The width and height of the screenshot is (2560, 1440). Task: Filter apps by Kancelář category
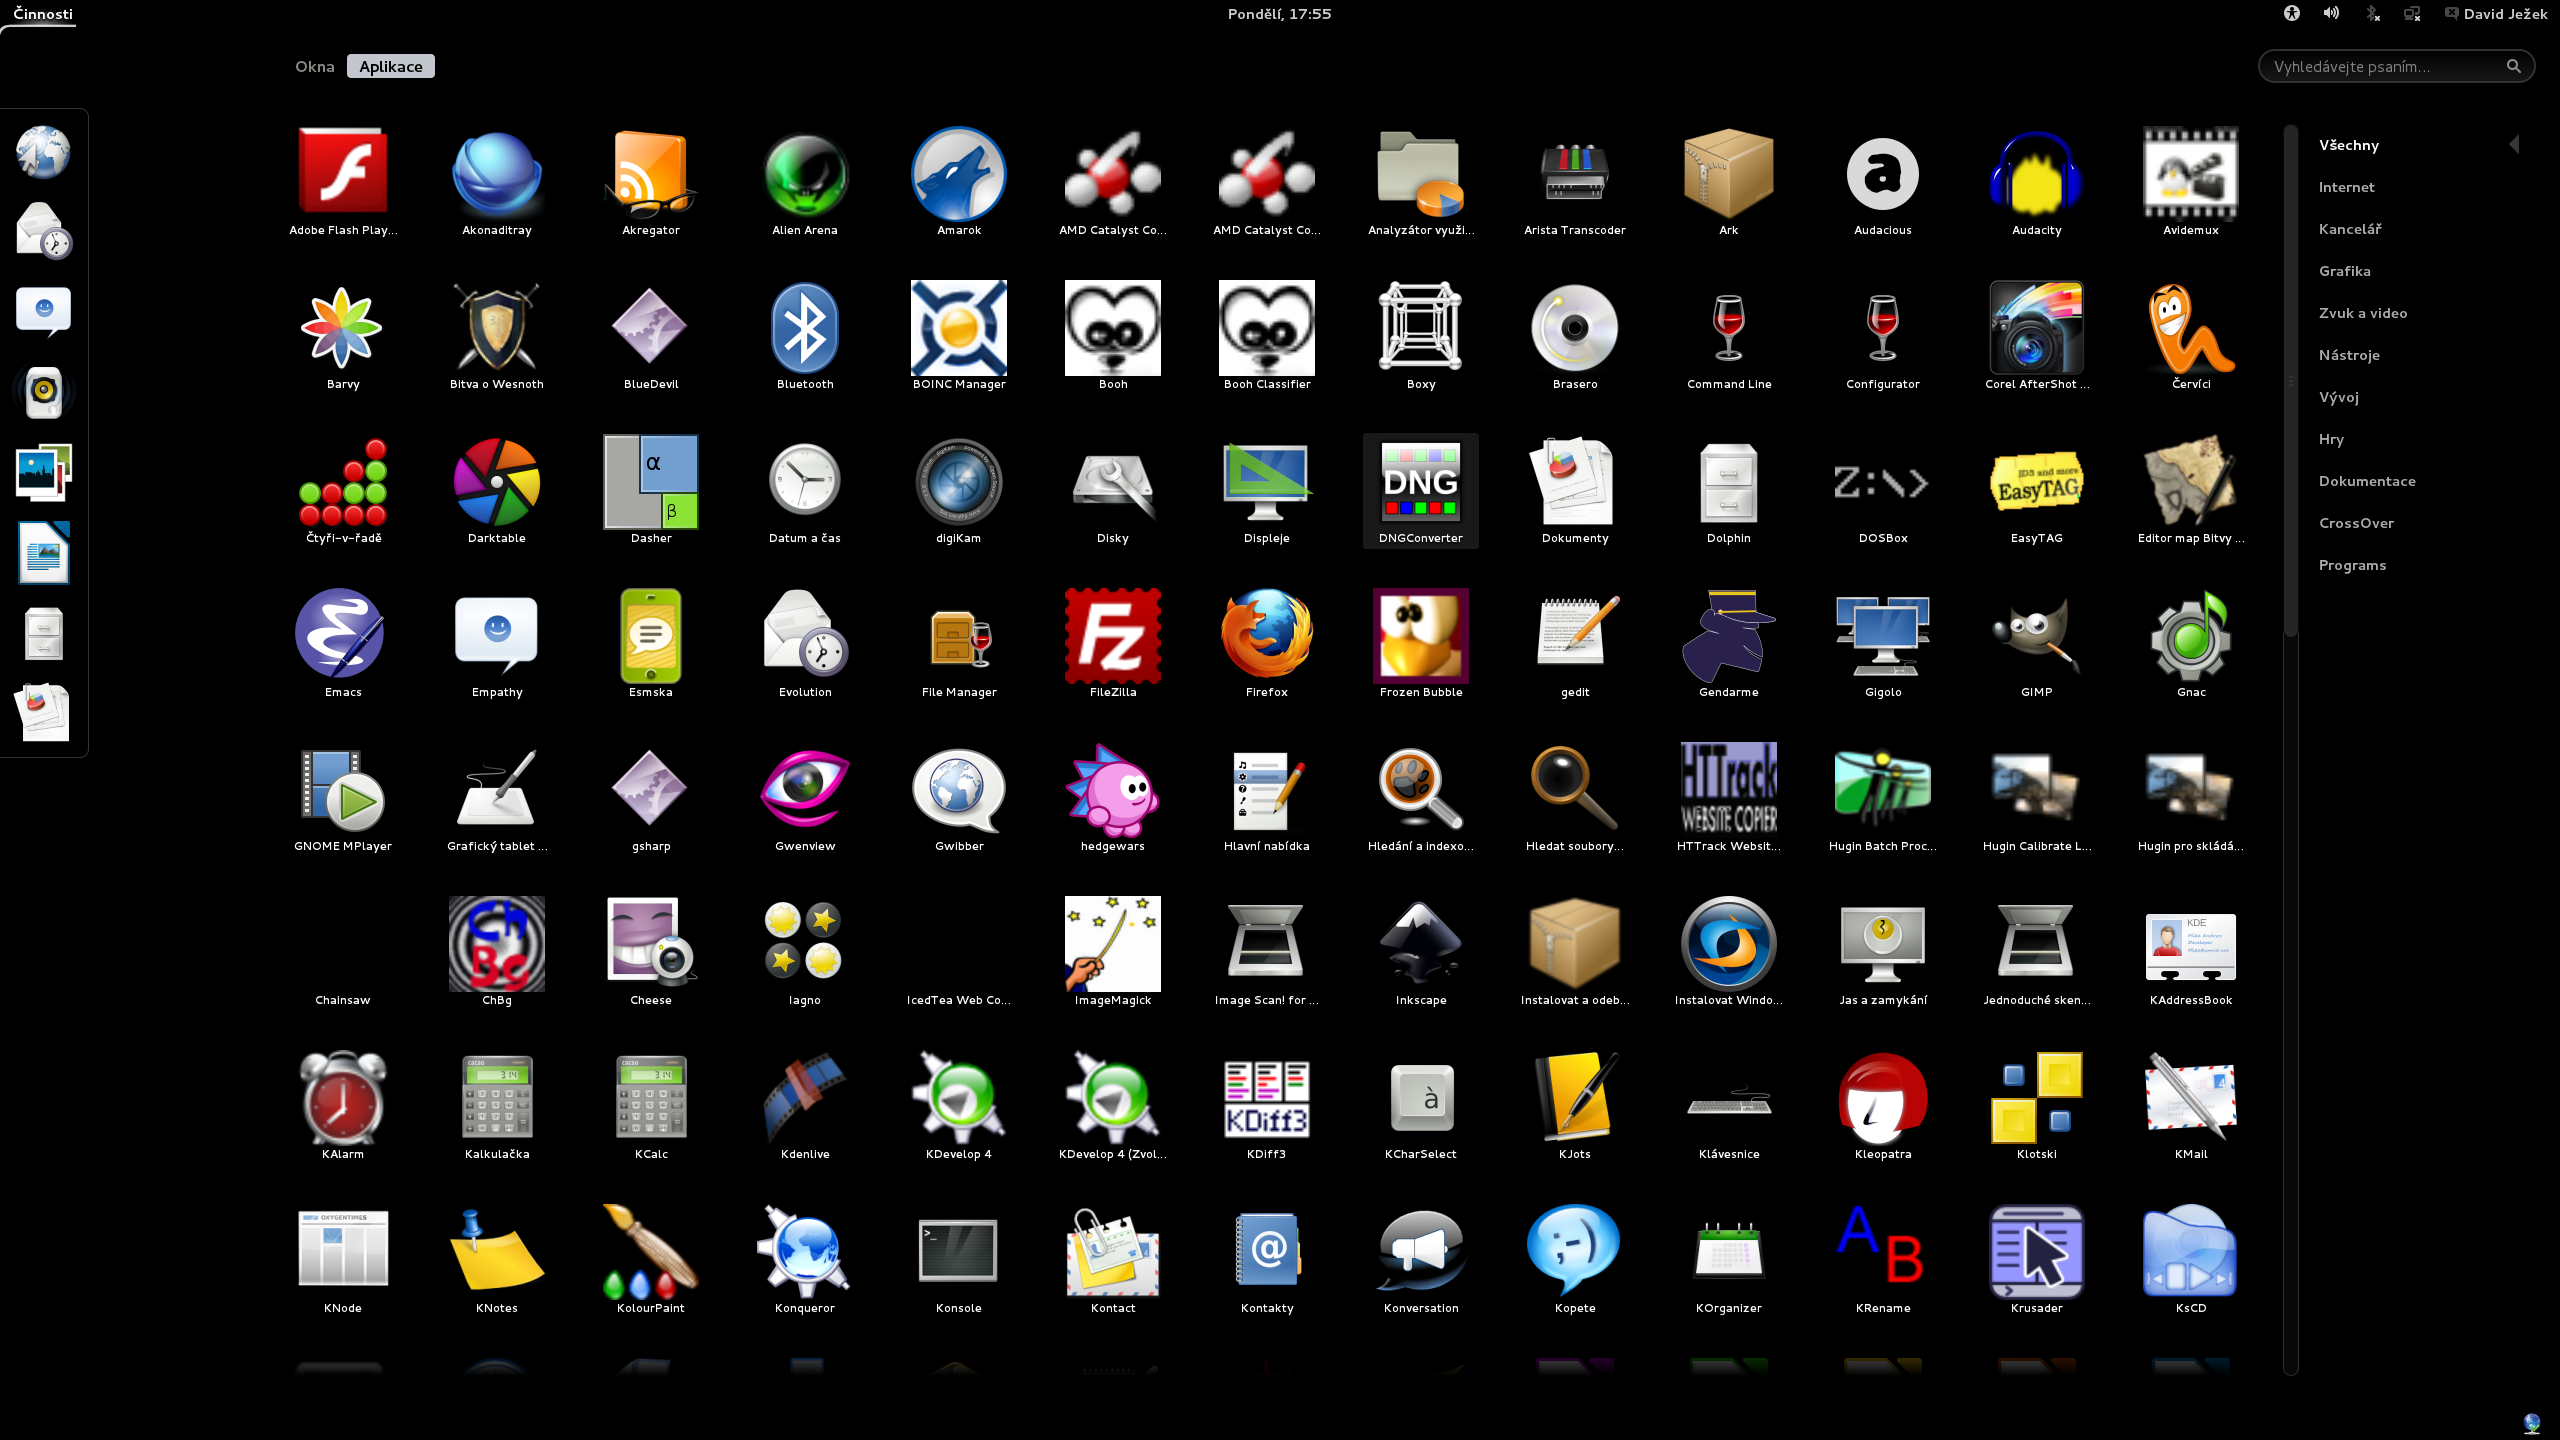click(x=2350, y=229)
